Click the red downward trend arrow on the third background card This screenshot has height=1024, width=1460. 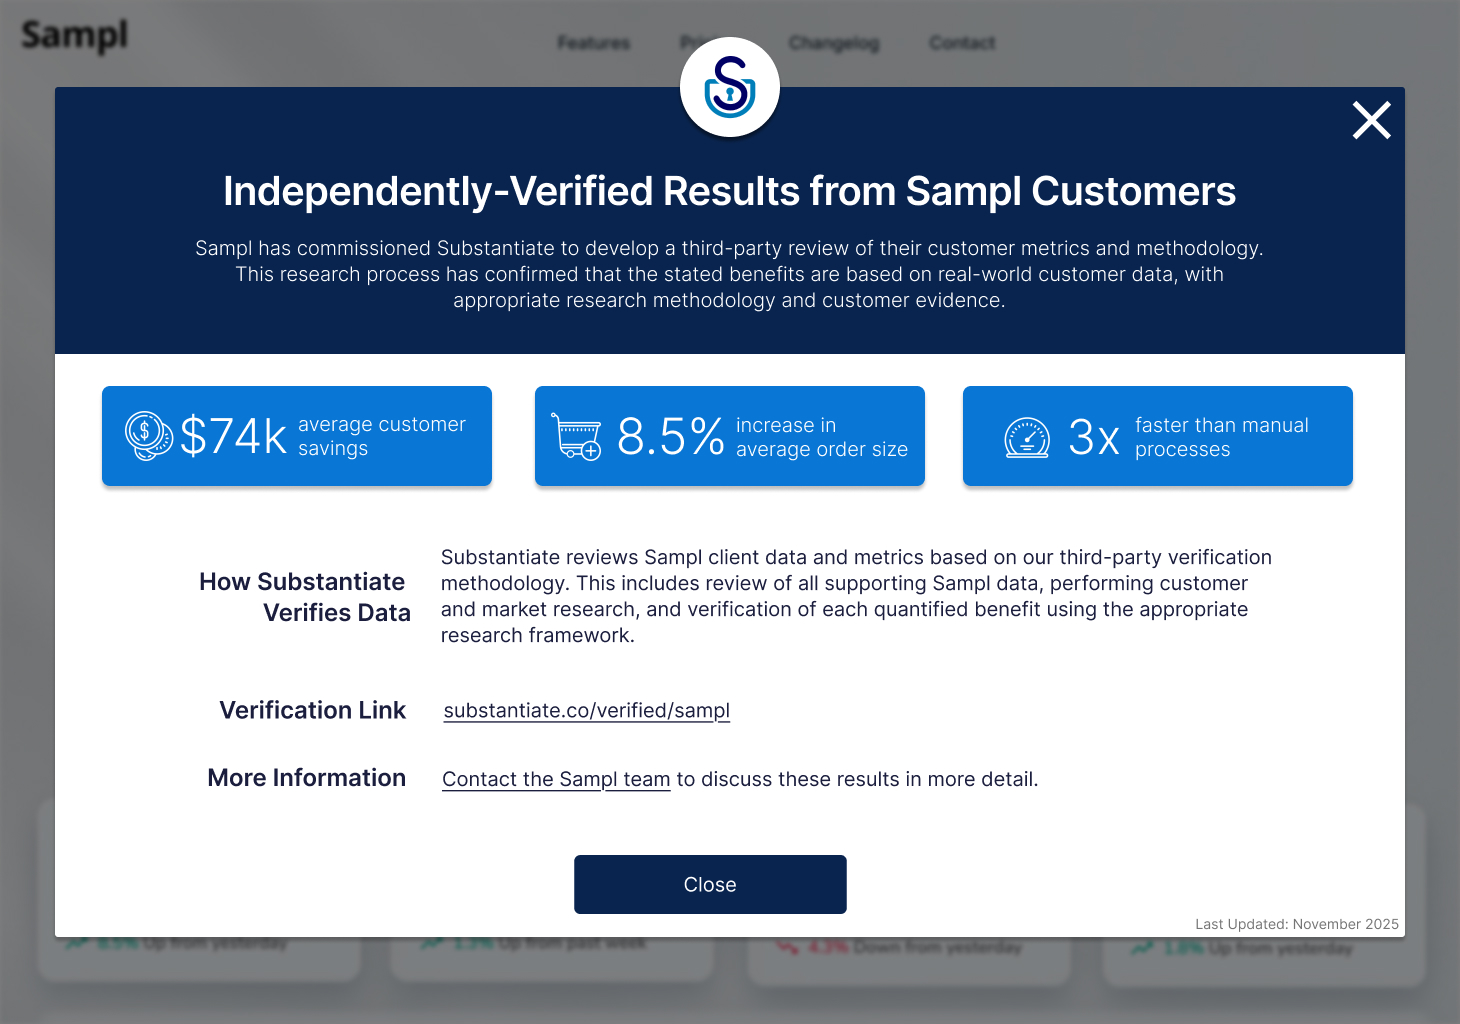[x=788, y=946]
